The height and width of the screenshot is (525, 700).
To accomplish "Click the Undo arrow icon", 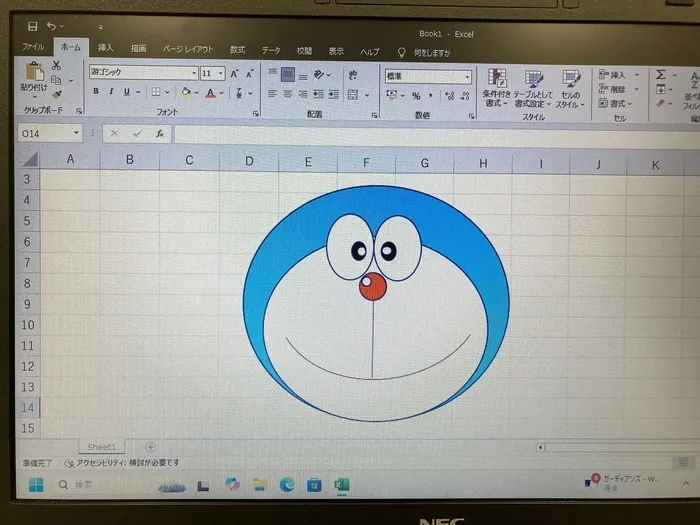I will pyautogui.click(x=51, y=26).
